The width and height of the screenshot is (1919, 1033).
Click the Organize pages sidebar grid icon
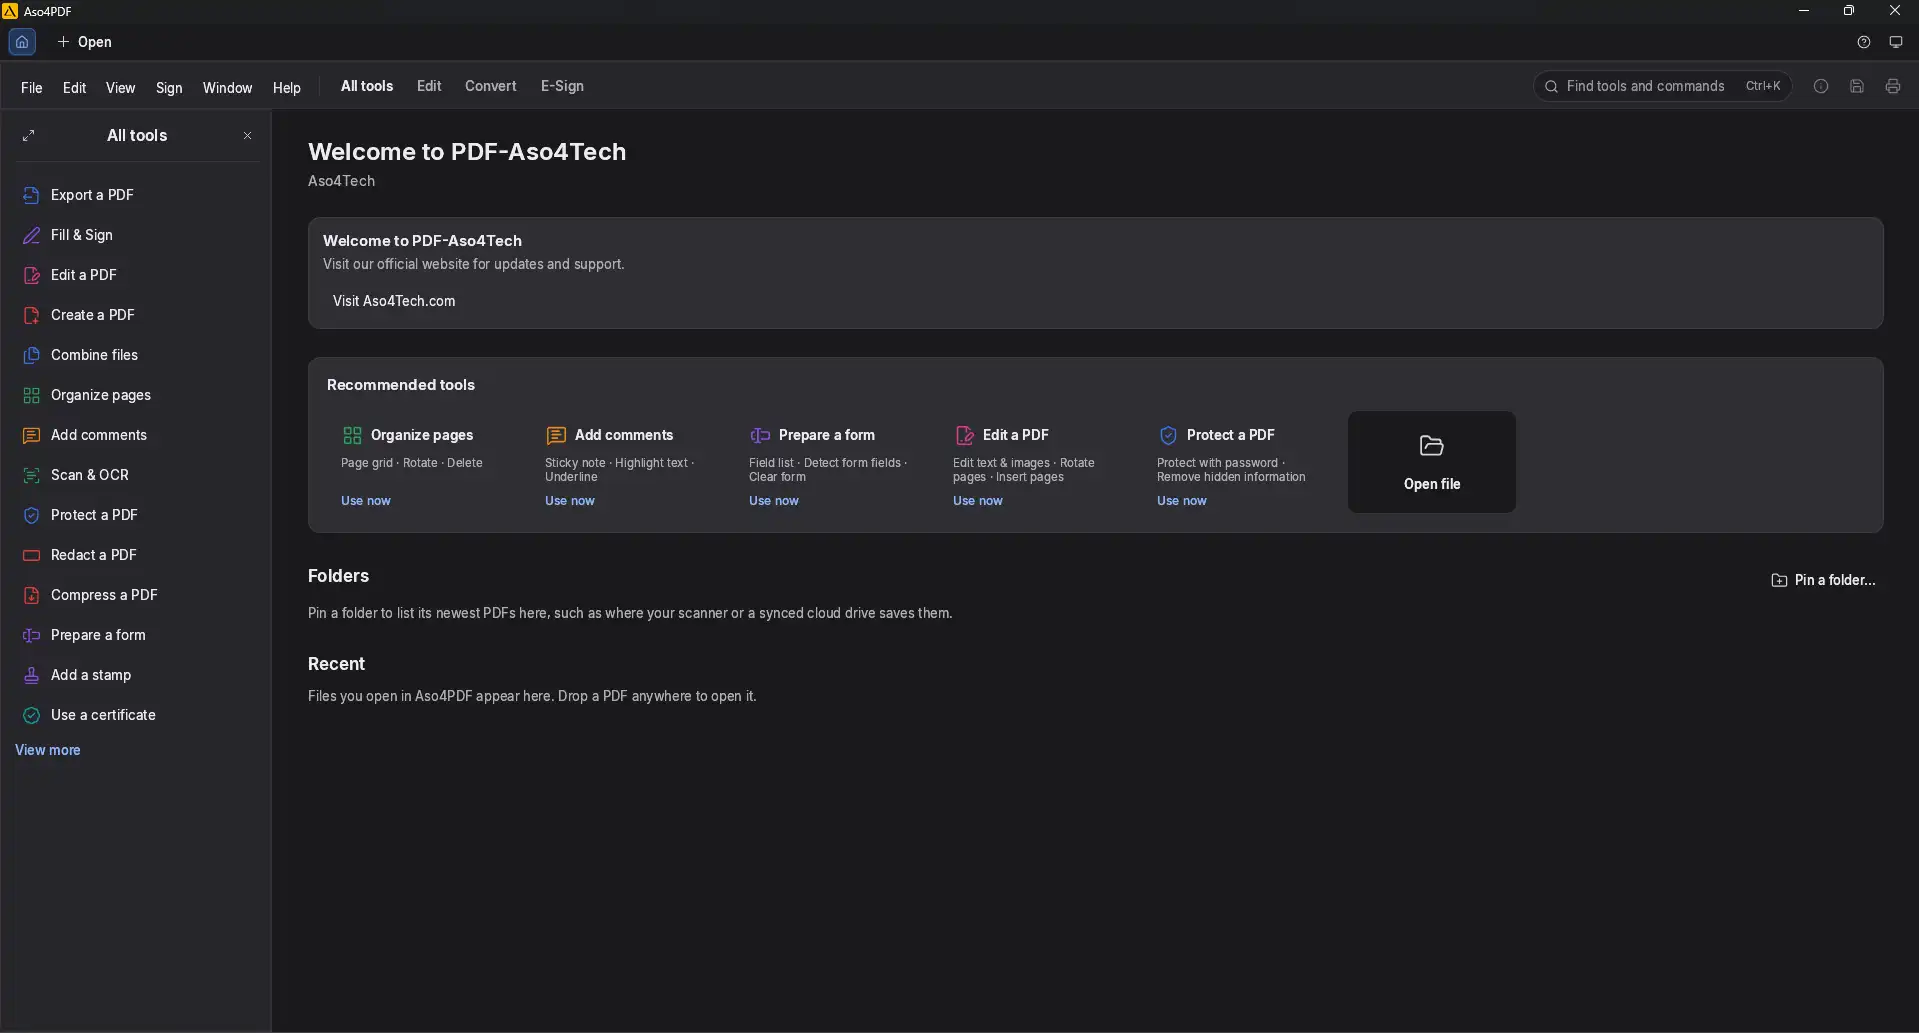(x=32, y=395)
